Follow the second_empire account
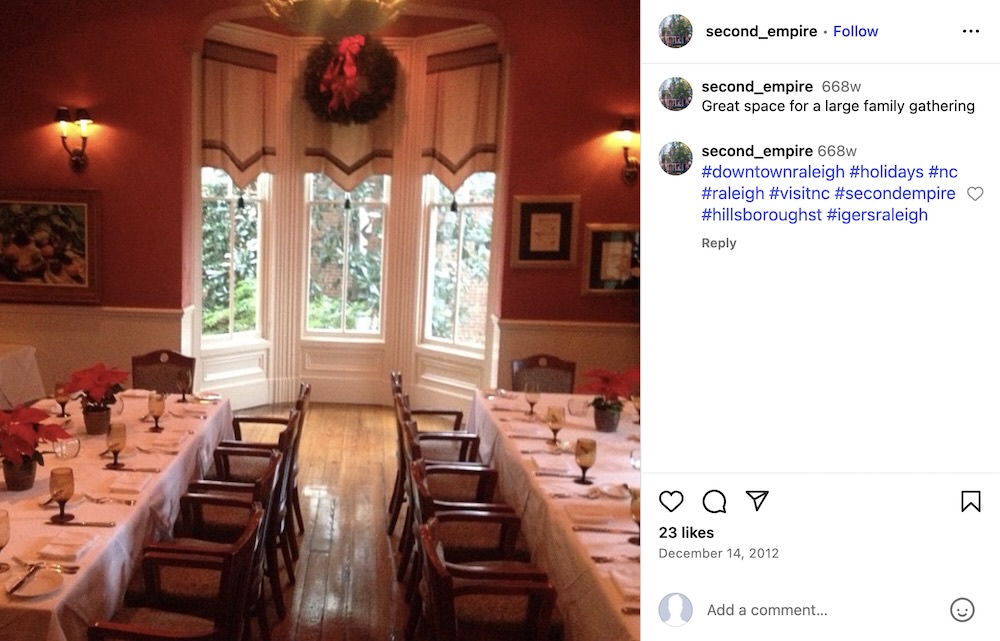Screen dimensions: 1000x641 point(855,31)
